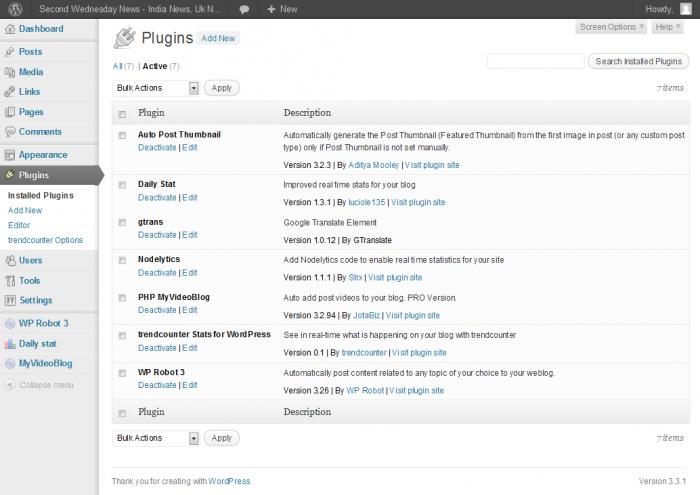This screenshot has height=495, width=700.
Task: Open the plugin Editor submenu item
Action: [x=19, y=225]
